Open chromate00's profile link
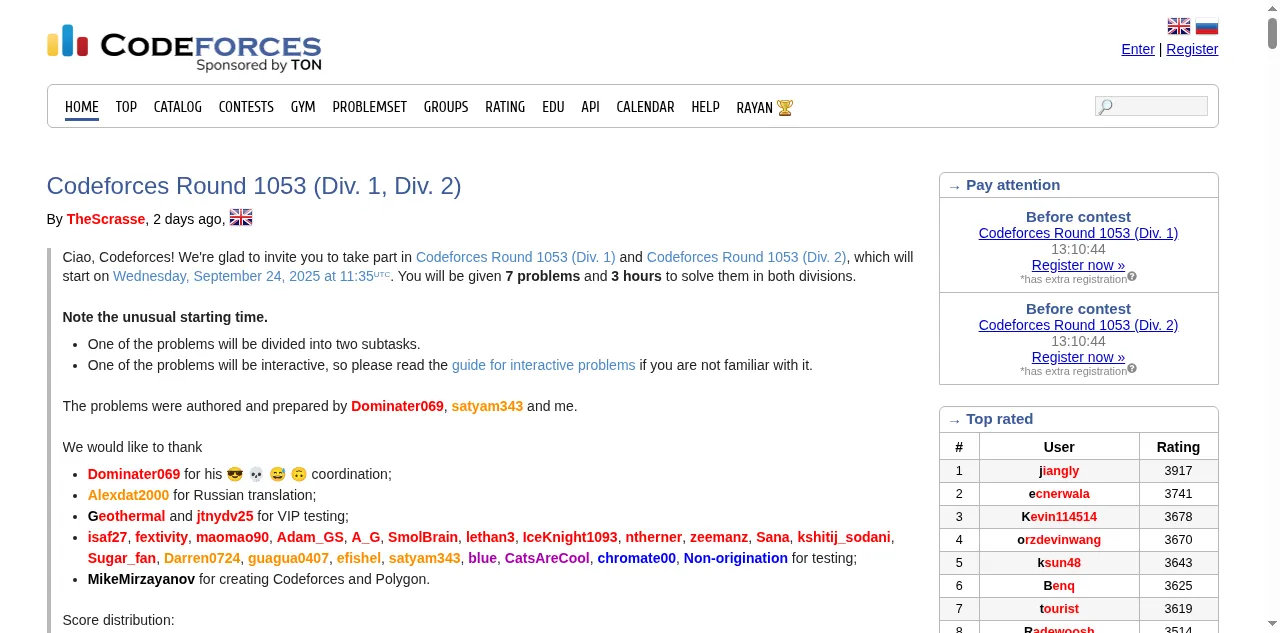The height and width of the screenshot is (633, 1280). 637,558
